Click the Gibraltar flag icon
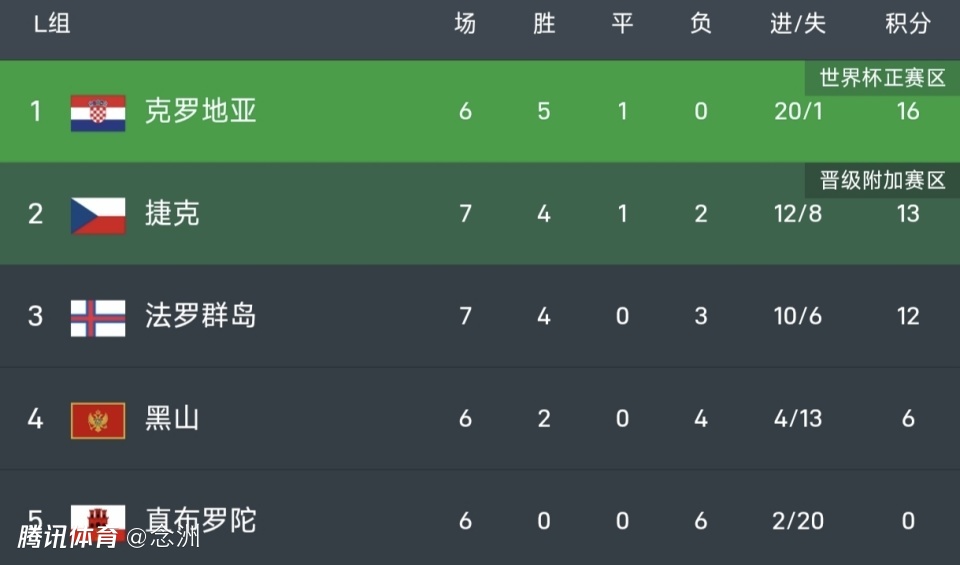The image size is (960, 565). (x=98, y=517)
